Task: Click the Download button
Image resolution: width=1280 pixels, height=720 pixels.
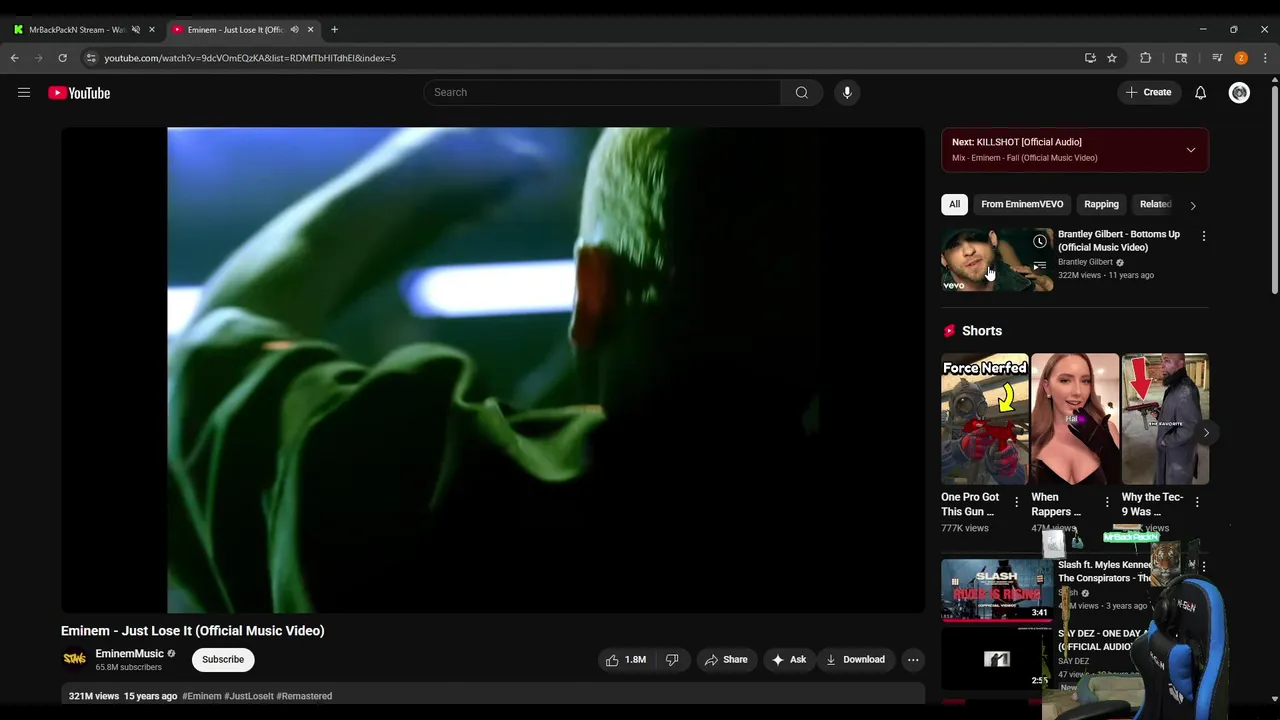Action: (855, 660)
